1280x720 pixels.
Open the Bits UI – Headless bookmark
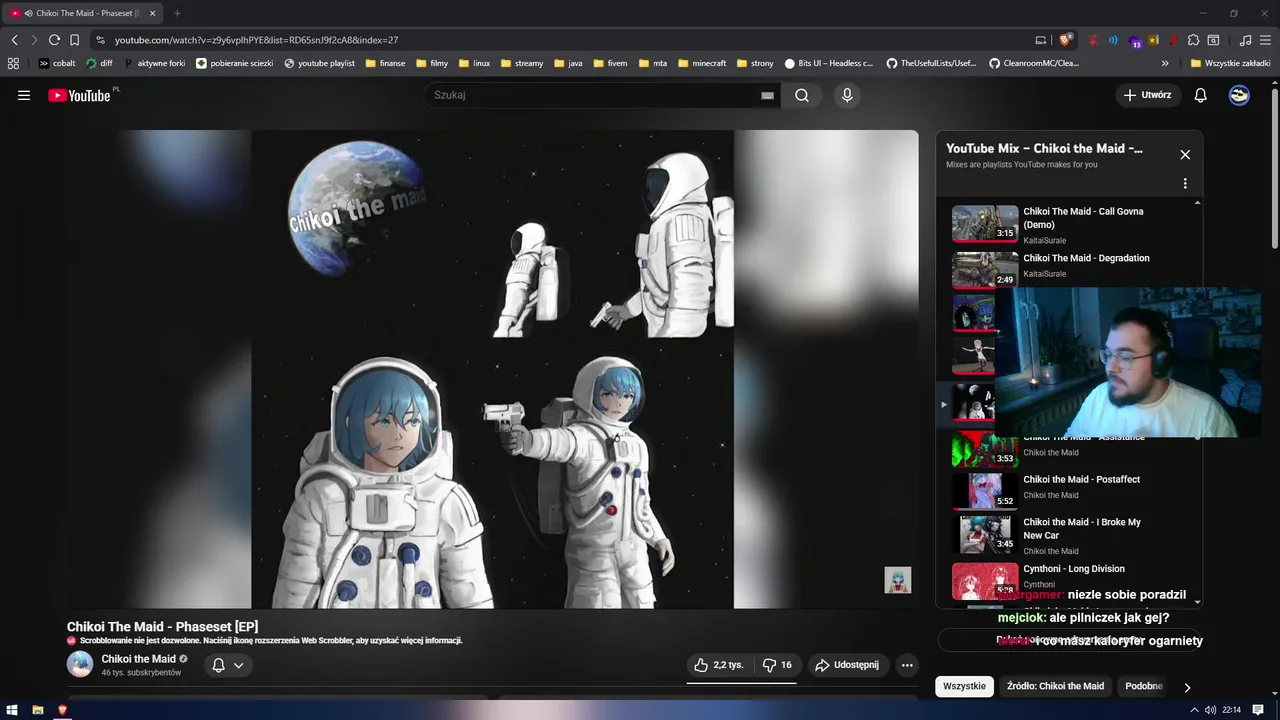coord(829,63)
